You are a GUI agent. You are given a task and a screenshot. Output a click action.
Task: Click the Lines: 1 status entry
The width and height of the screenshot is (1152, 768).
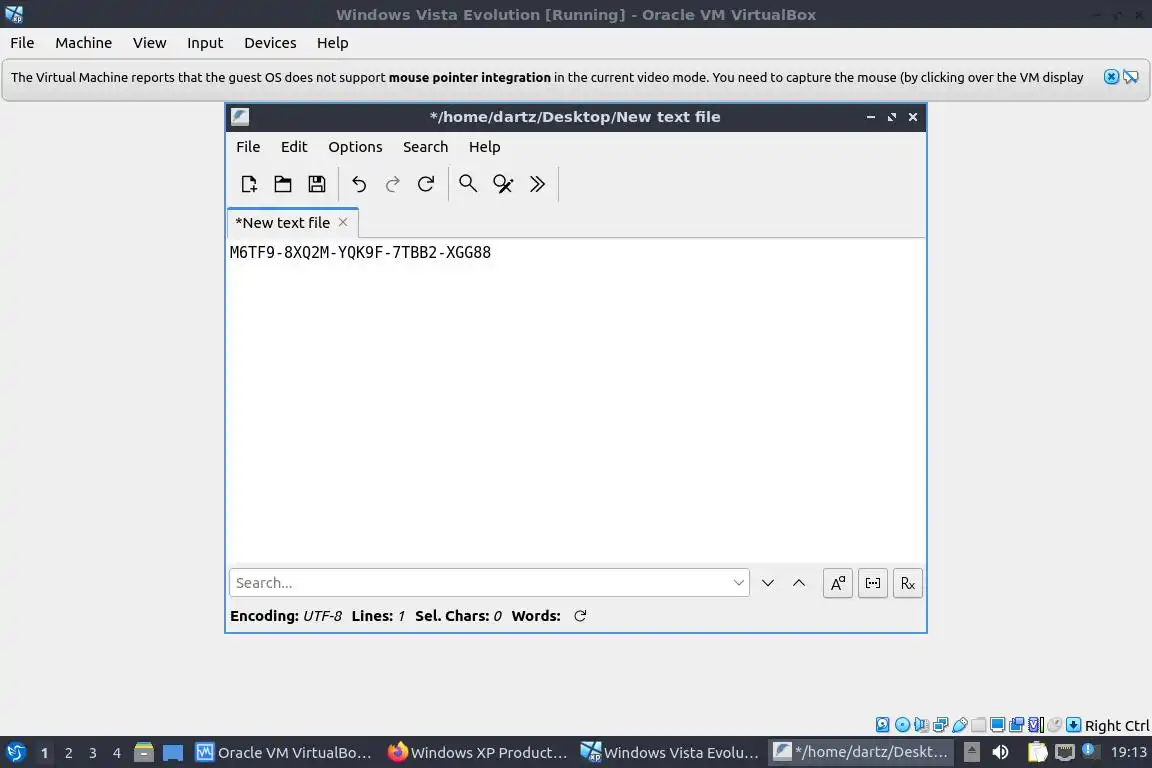[x=378, y=616]
